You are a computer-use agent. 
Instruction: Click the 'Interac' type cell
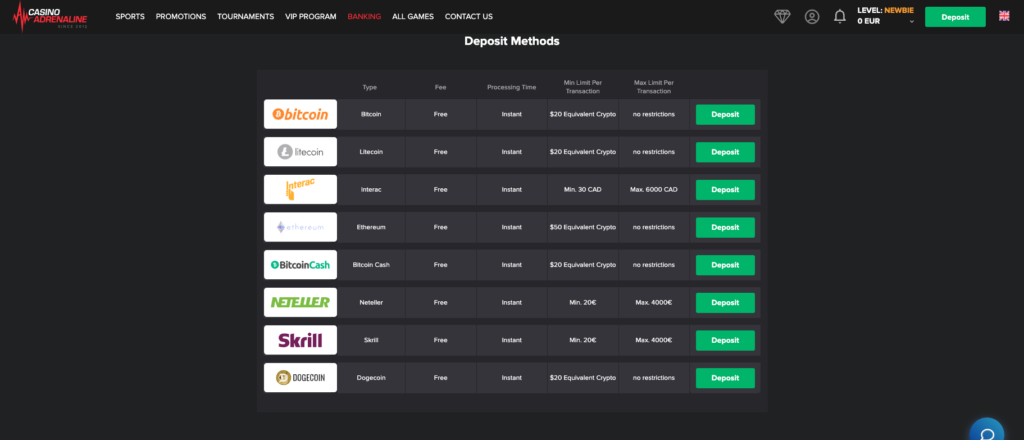371,189
